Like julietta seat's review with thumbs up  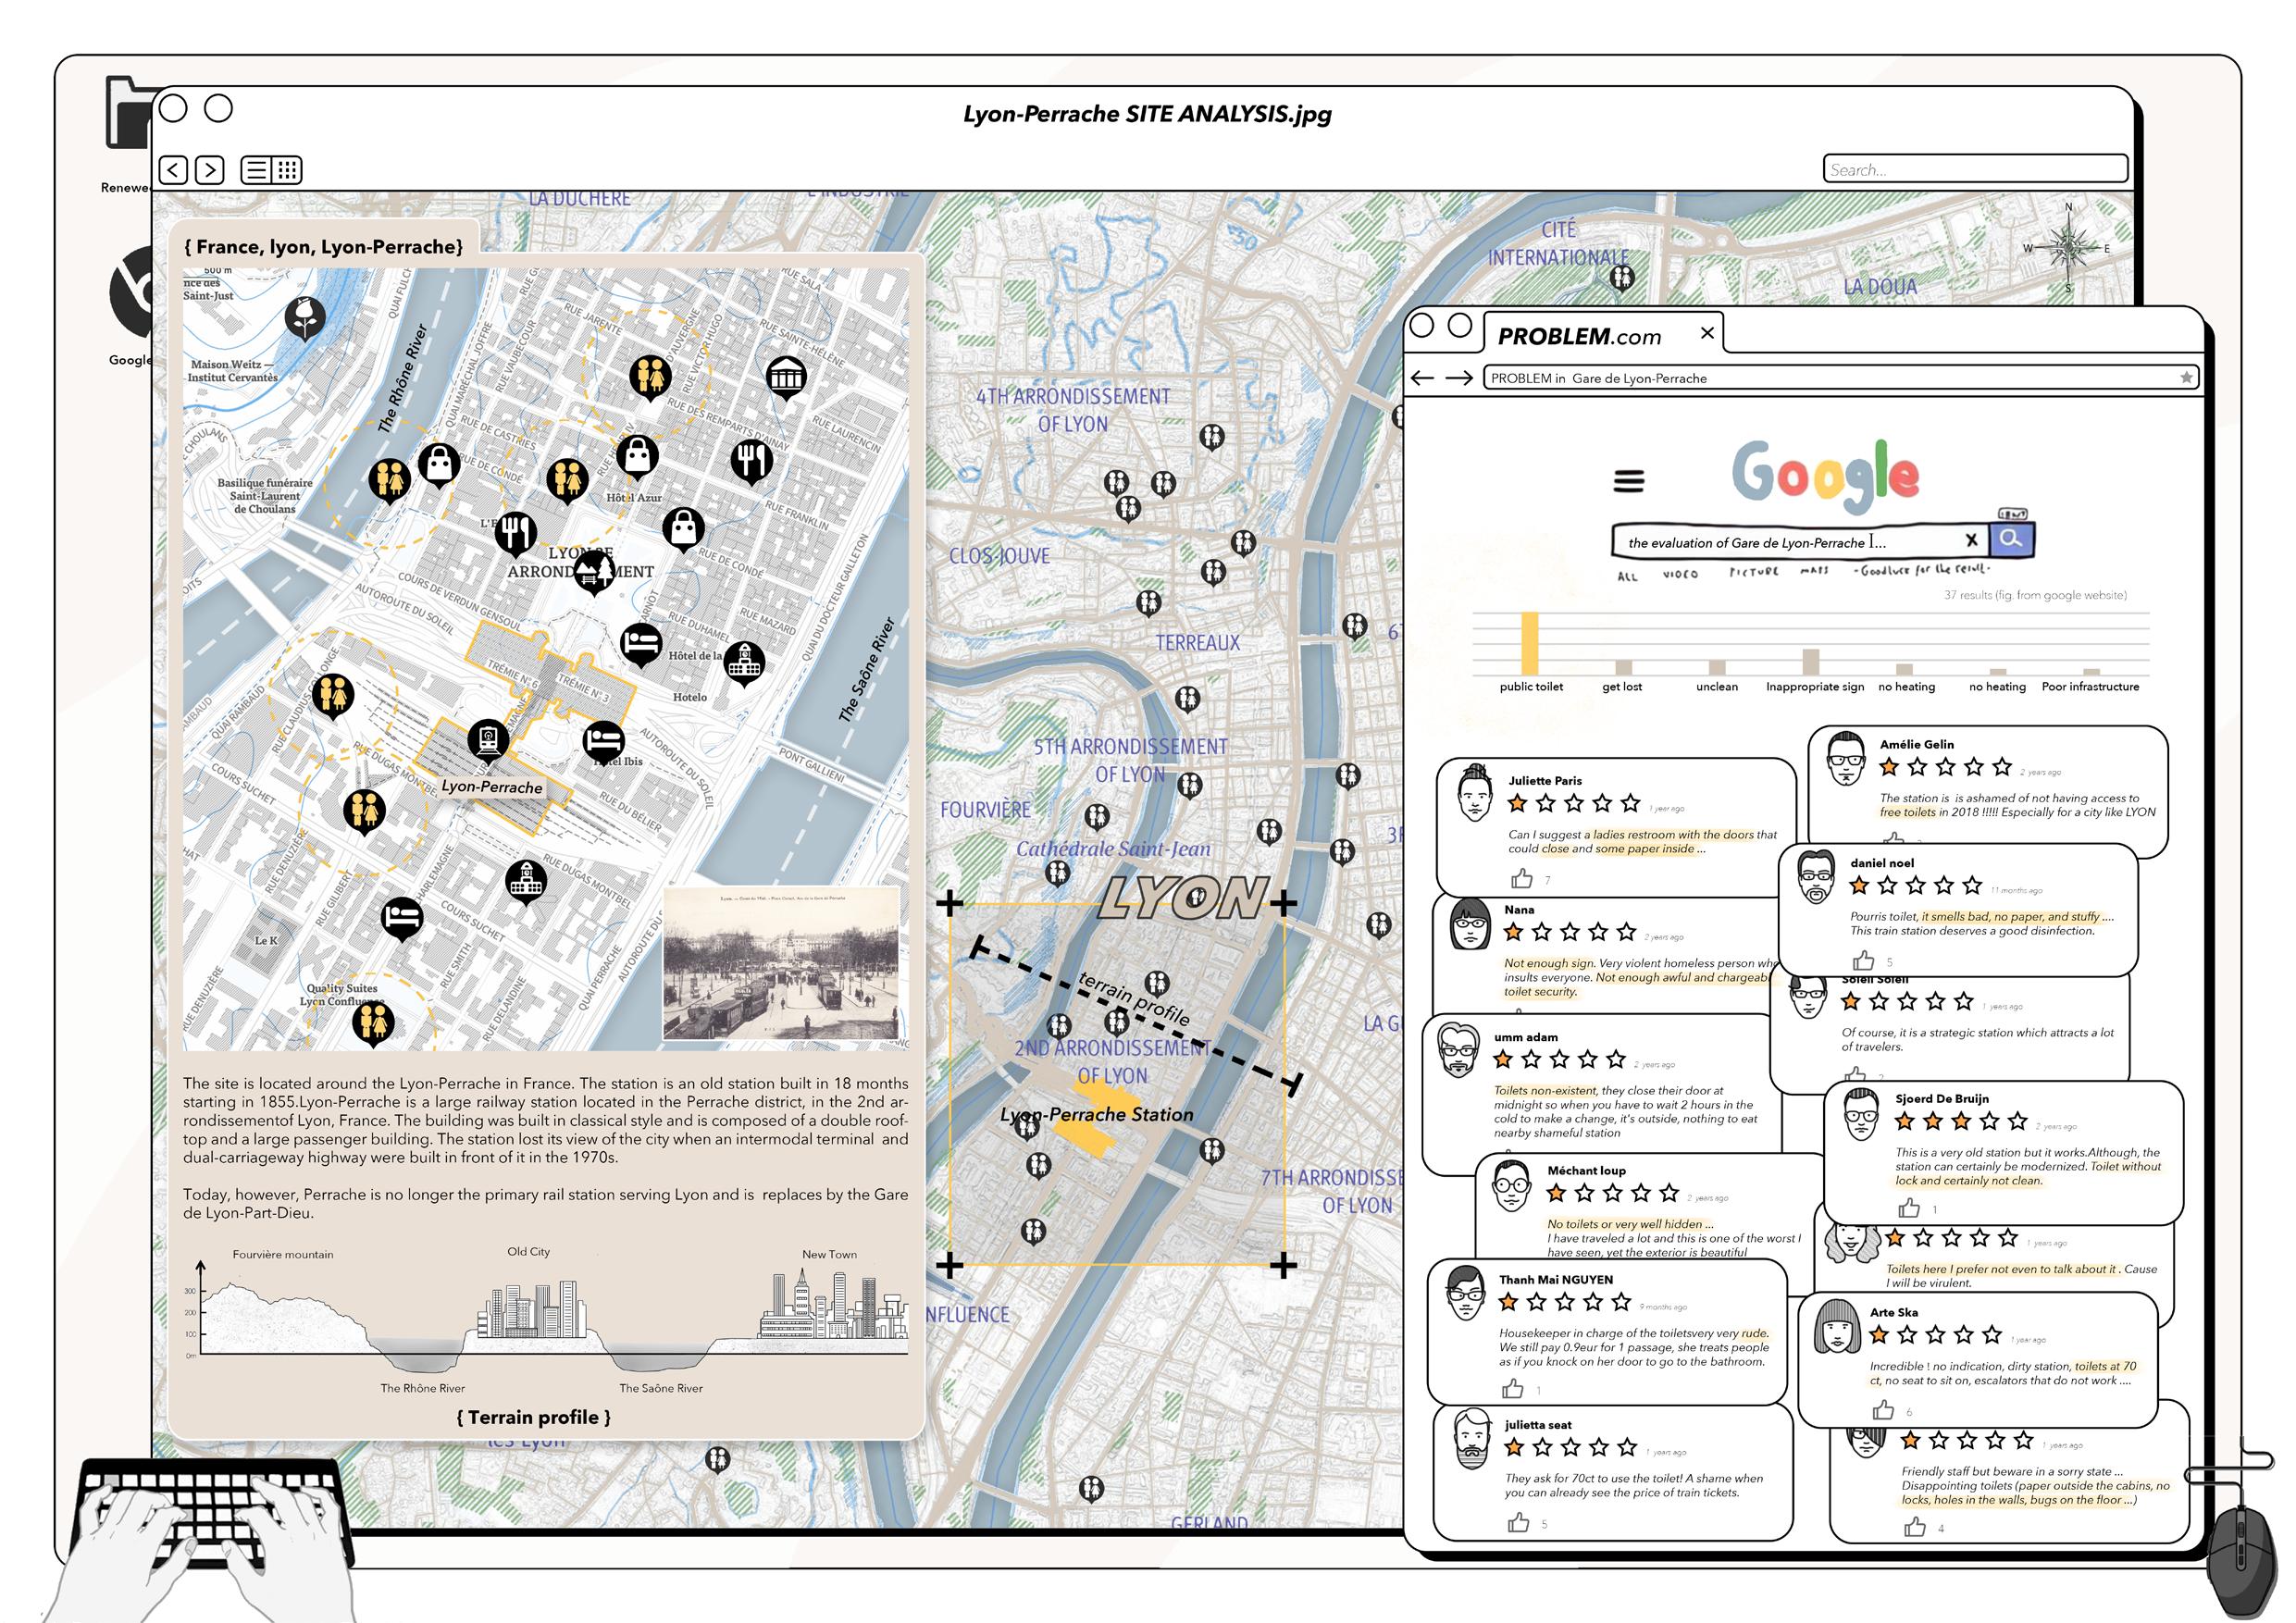(x=1519, y=1523)
